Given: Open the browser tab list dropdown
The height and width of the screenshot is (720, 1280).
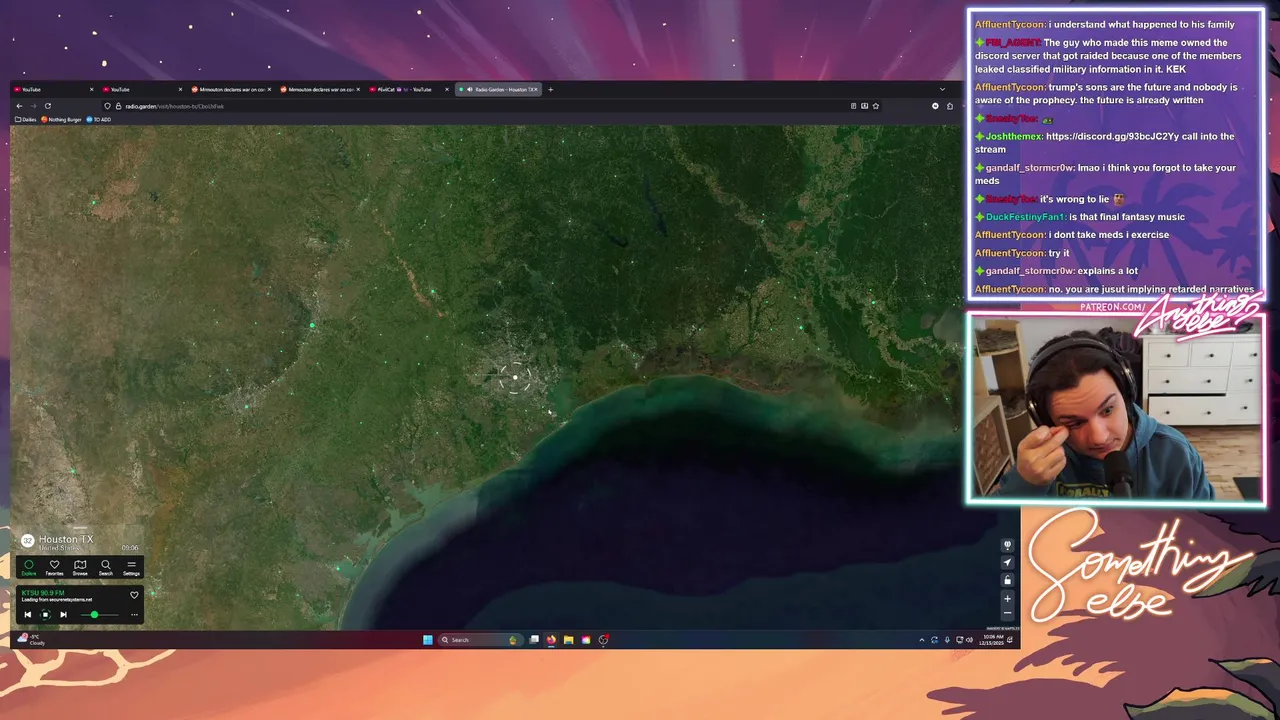Looking at the screenshot, I should click(942, 89).
